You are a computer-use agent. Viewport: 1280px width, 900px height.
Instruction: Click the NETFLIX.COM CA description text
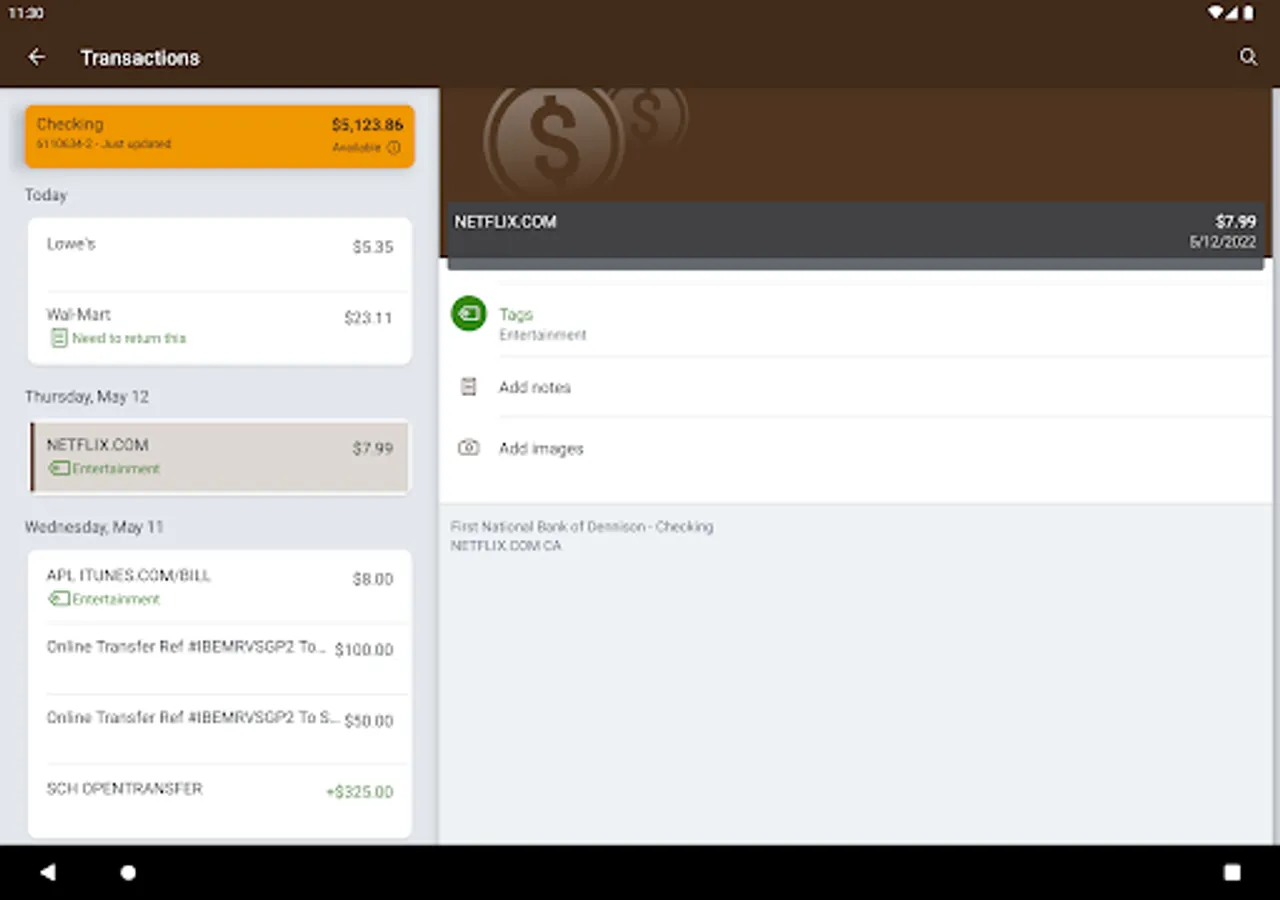tap(506, 546)
